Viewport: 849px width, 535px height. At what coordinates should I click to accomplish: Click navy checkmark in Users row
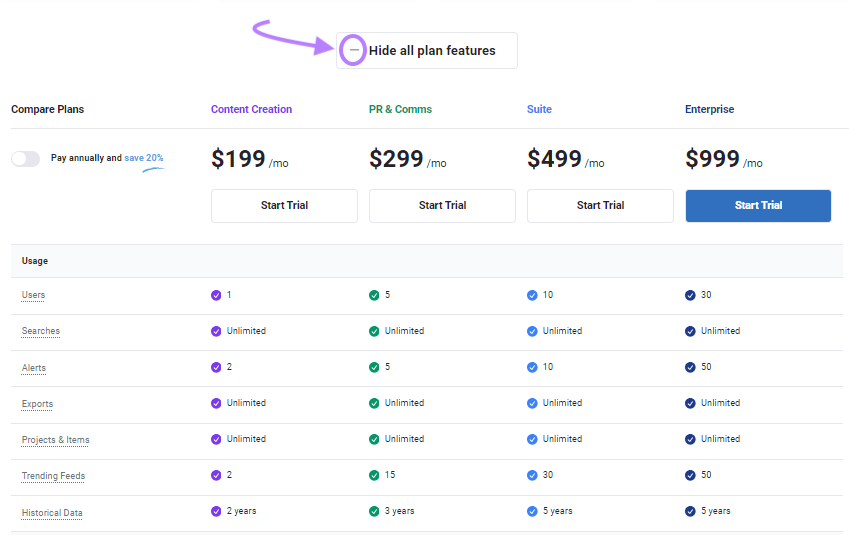[690, 295]
